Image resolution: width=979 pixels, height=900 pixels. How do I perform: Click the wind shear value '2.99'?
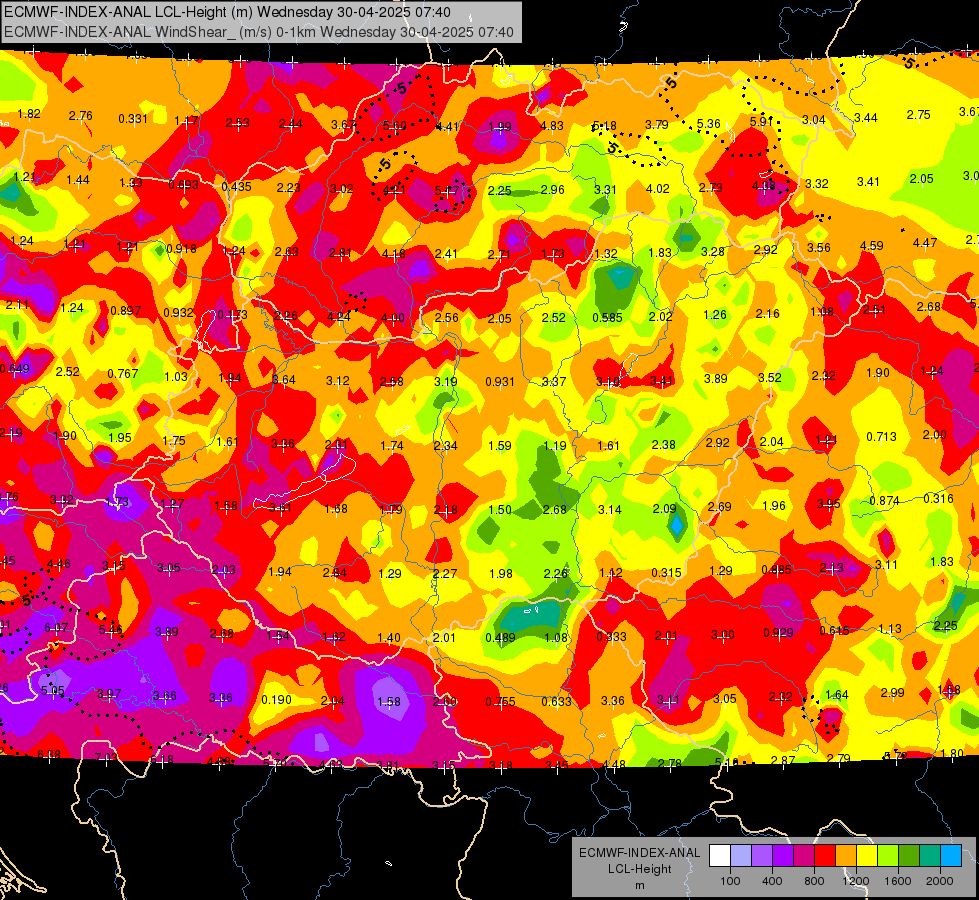coord(893,692)
